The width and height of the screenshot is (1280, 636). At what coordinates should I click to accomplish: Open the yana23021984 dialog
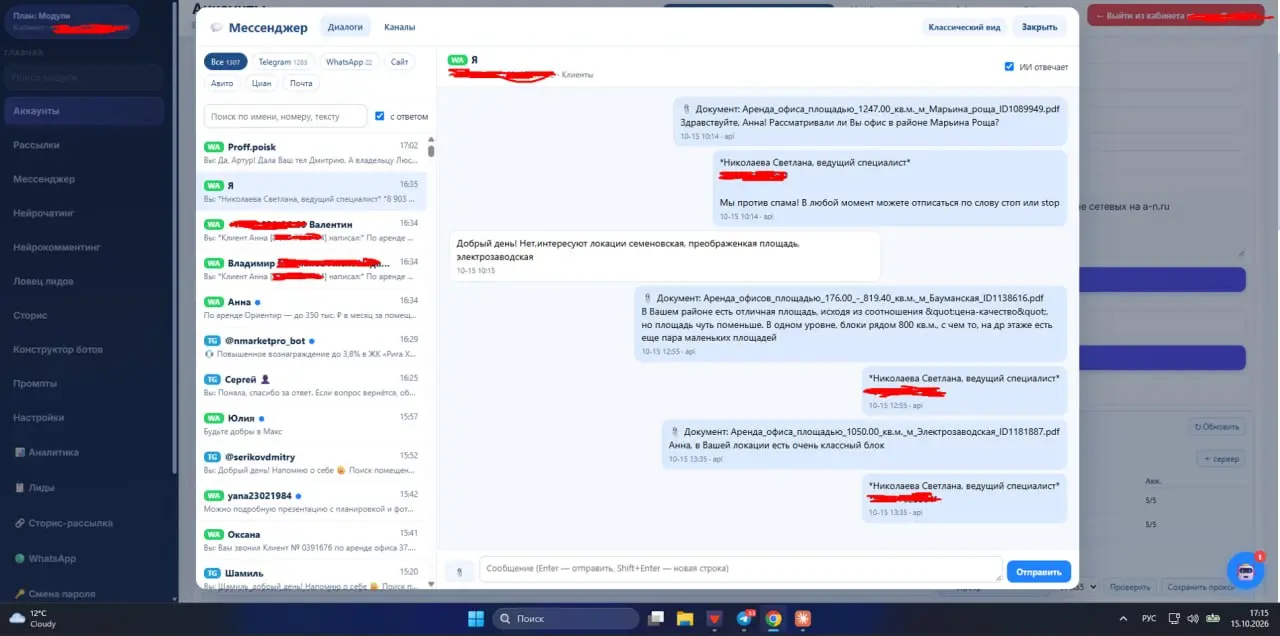tap(311, 501)
